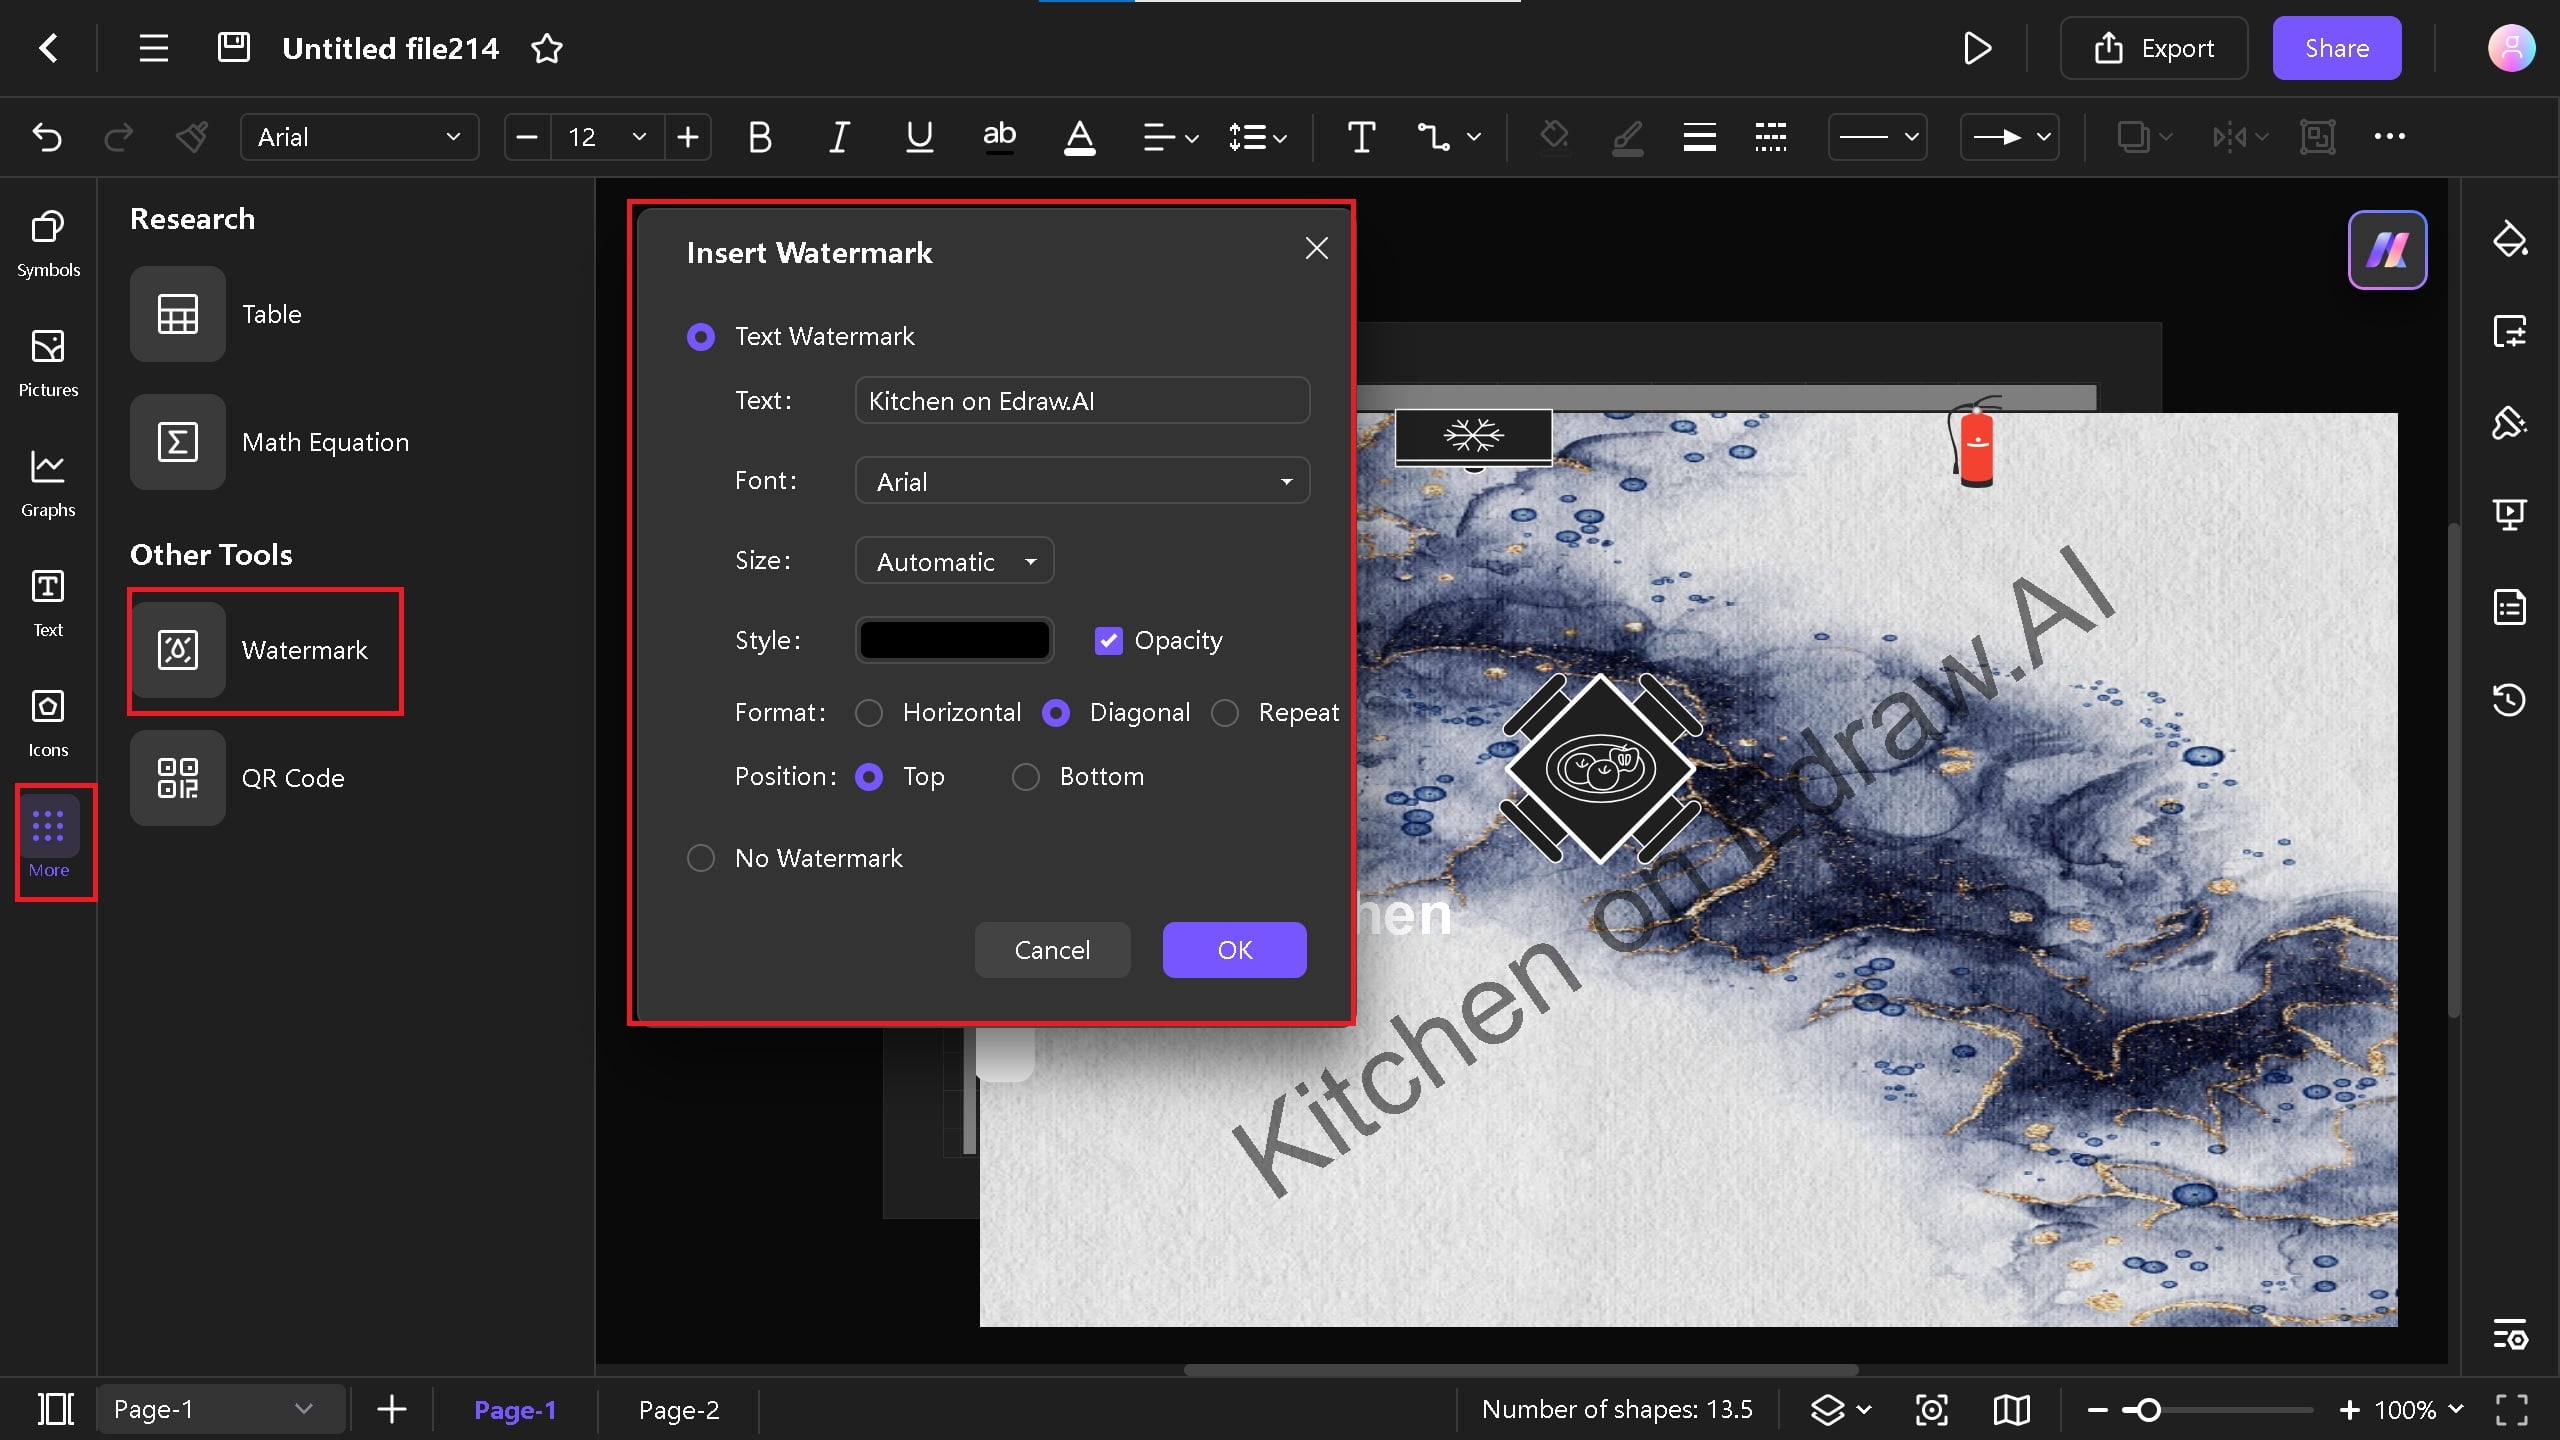2560x1440 pixels.
Task: Click the line weight icon
Action: pos(1699,137)
